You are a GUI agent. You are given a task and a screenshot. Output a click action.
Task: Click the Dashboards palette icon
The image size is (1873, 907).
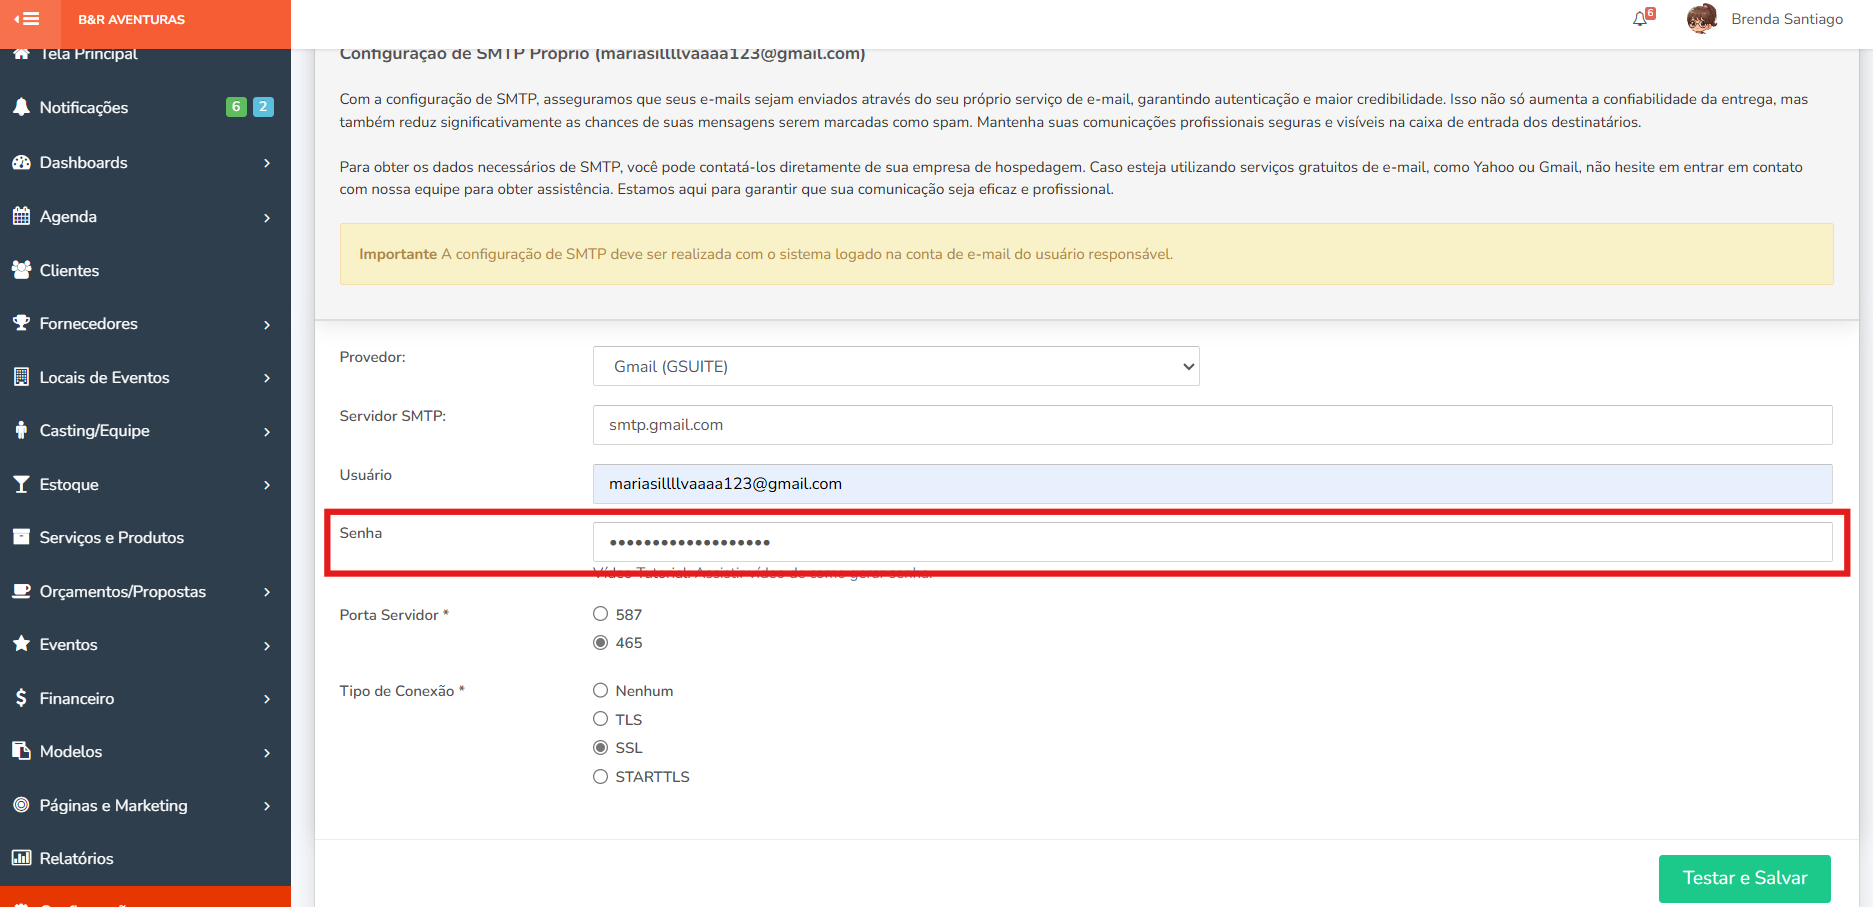tap(21, 162)
